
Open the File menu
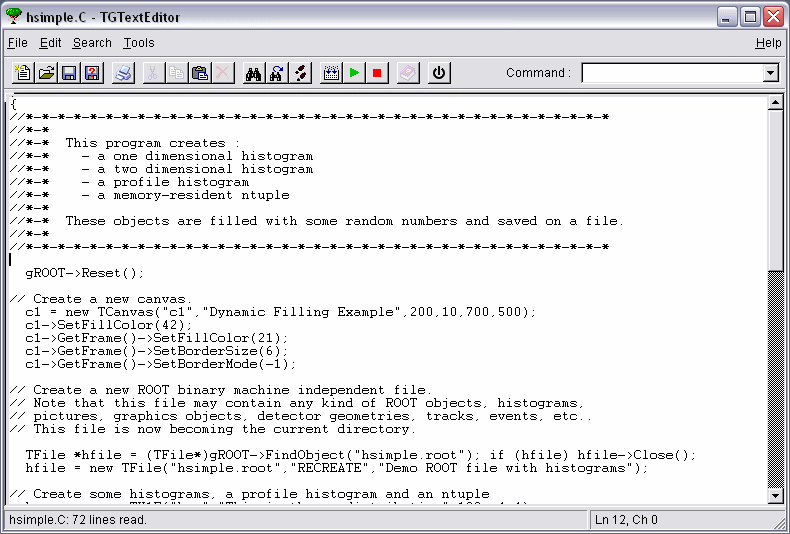[x=17, y=43]
